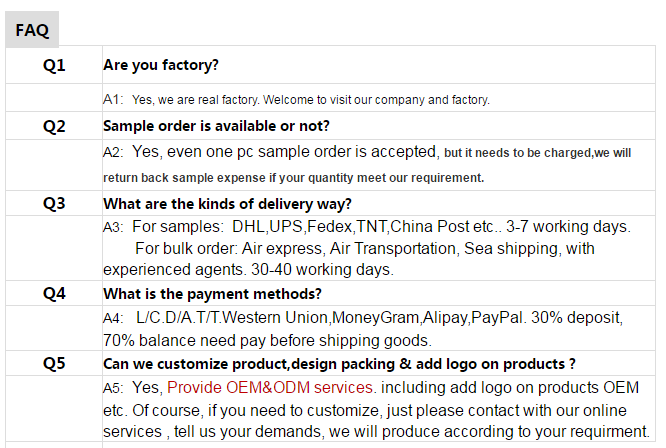Click 'return back sample expense' answer line
666x448 pixels.
(x=293, y=178)
